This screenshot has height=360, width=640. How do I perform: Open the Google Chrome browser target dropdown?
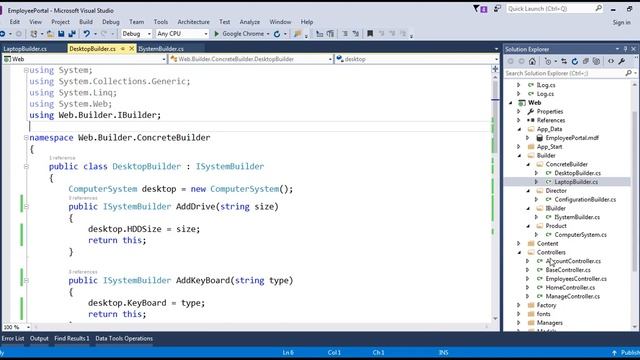coord(268,34)
